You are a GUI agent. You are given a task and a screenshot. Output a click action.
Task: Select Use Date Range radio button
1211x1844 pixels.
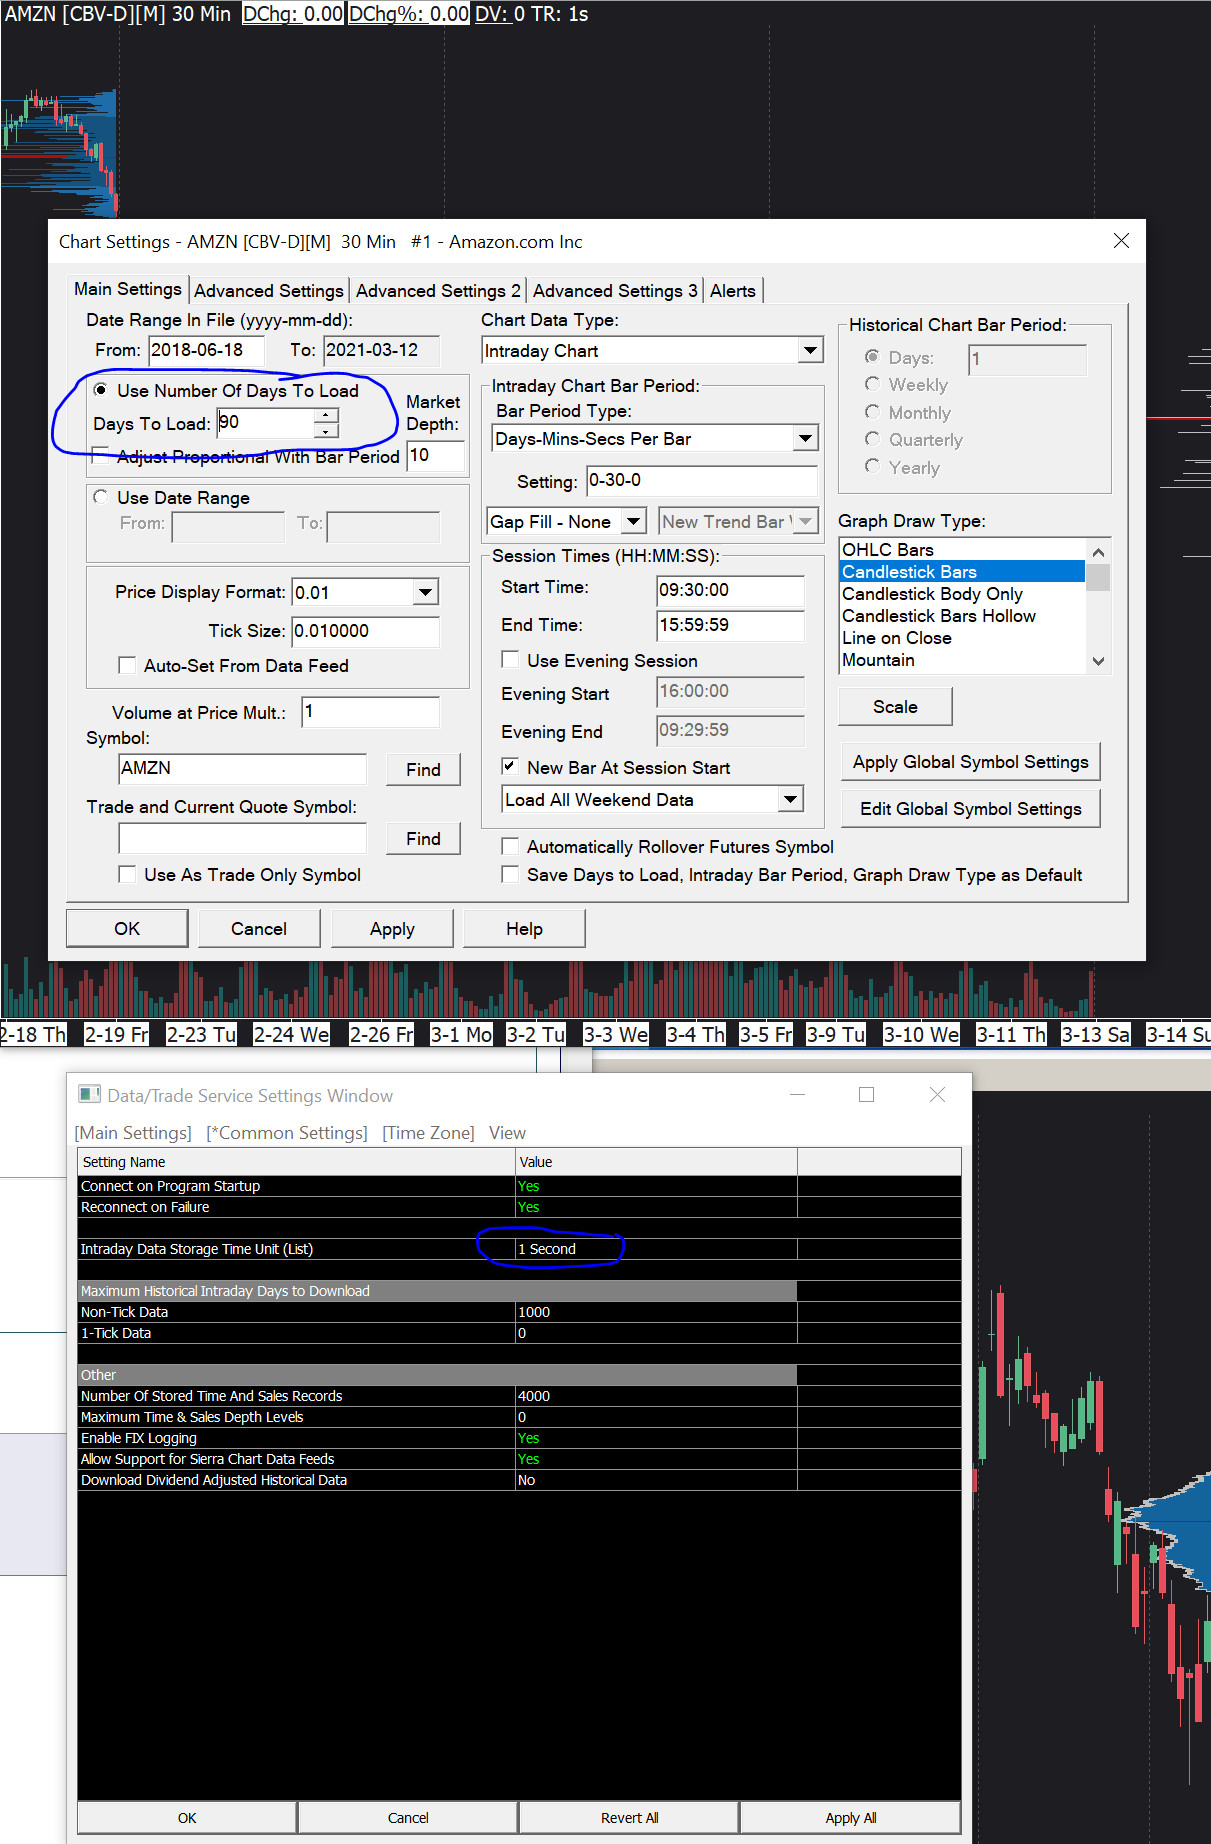coord(101,497)
